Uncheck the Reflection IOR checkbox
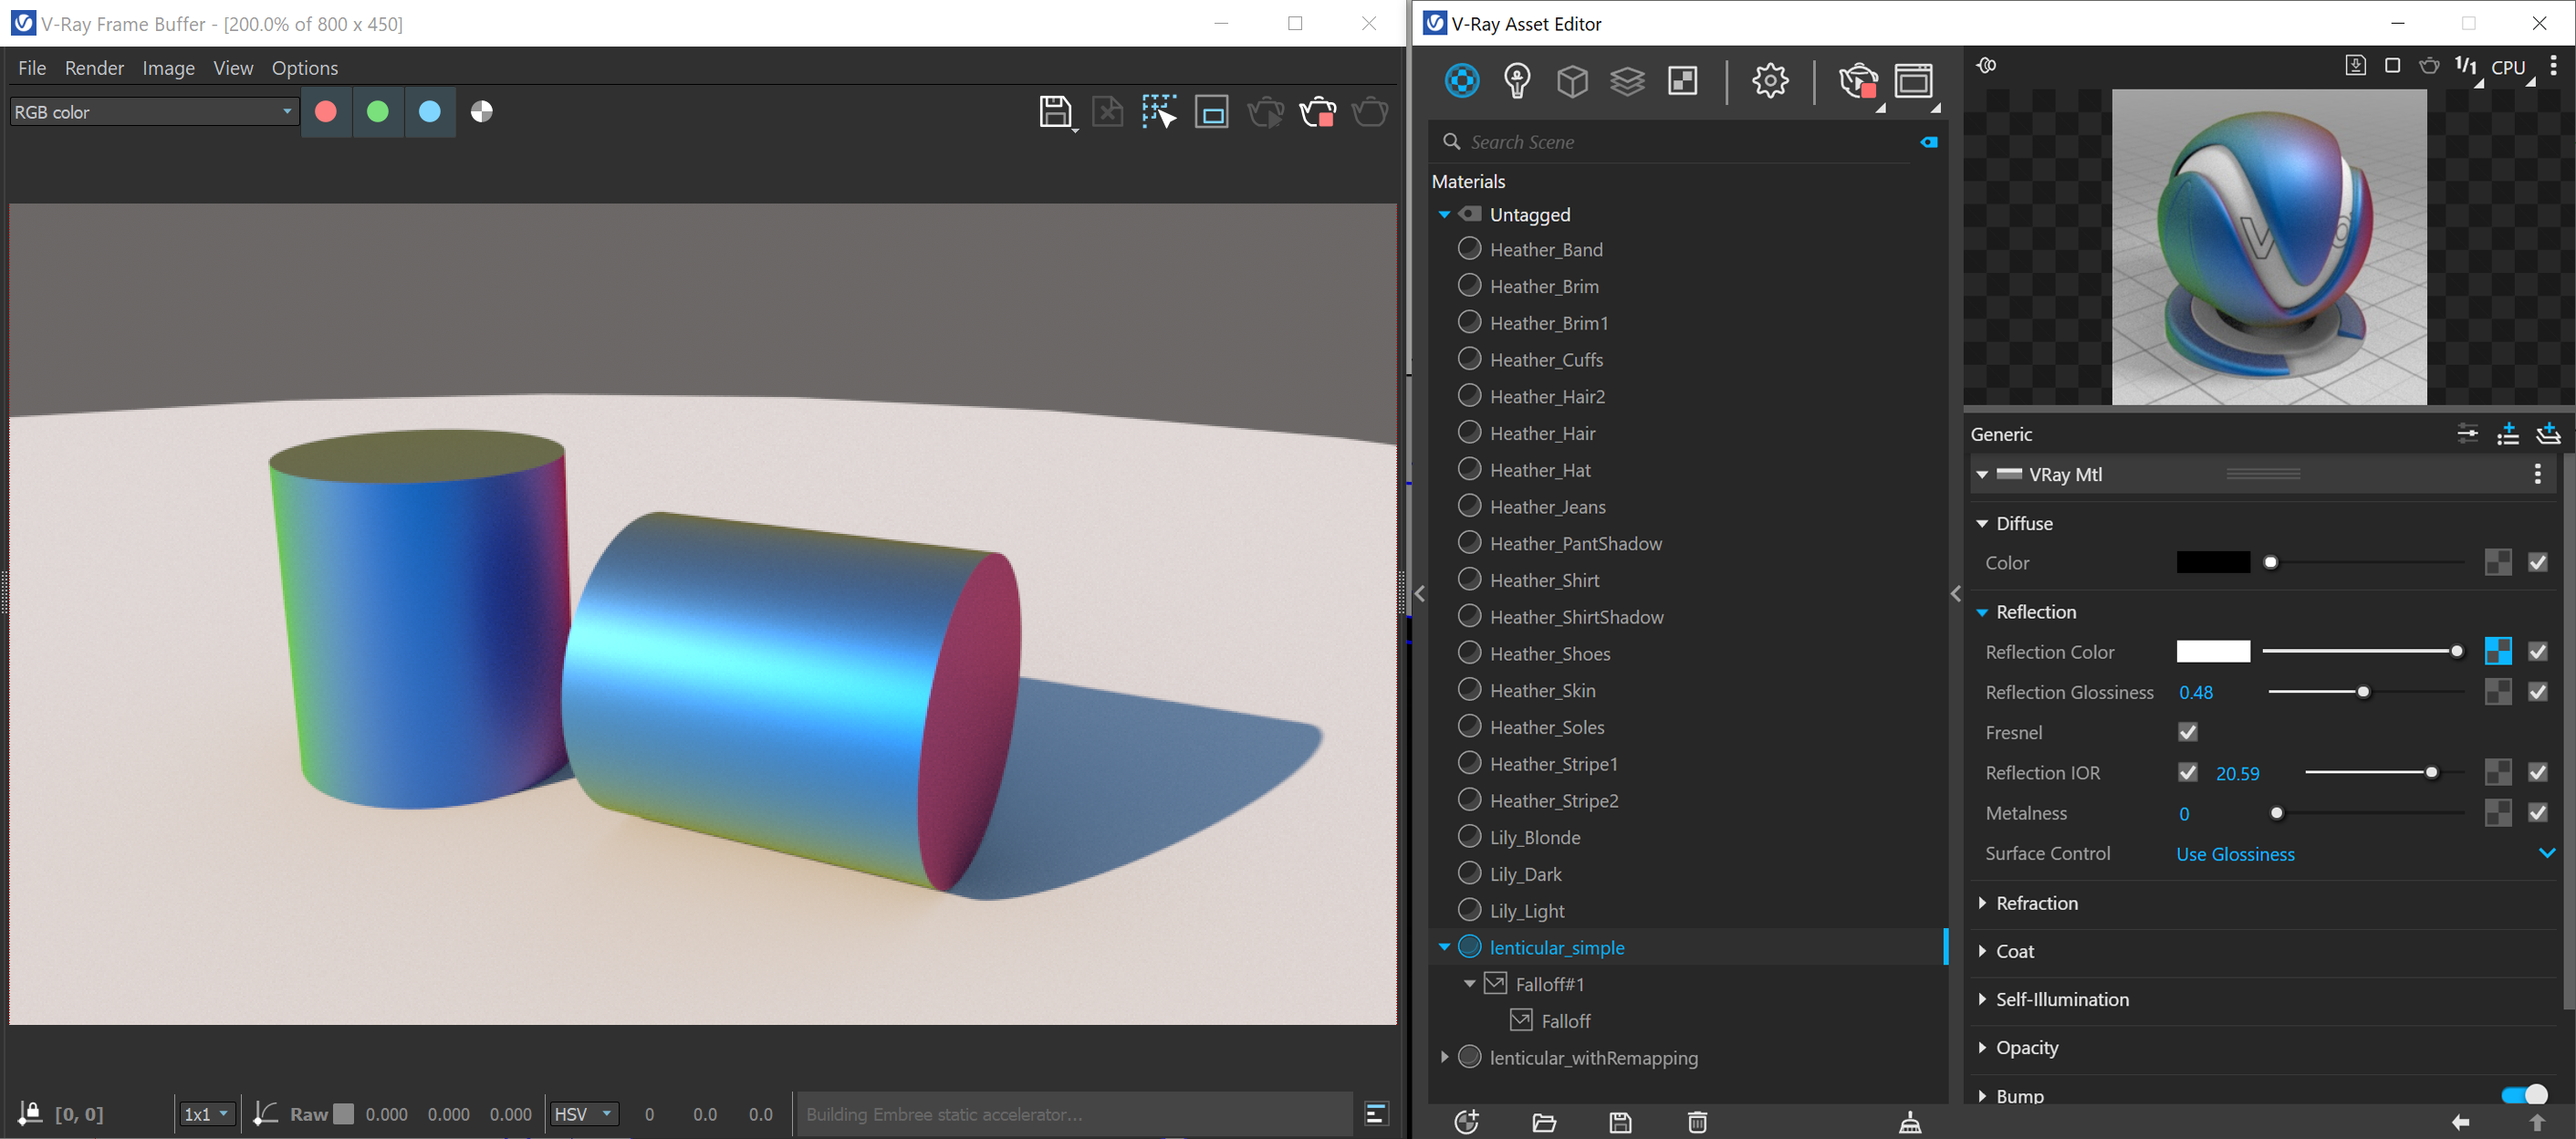 click(2188, 772)
